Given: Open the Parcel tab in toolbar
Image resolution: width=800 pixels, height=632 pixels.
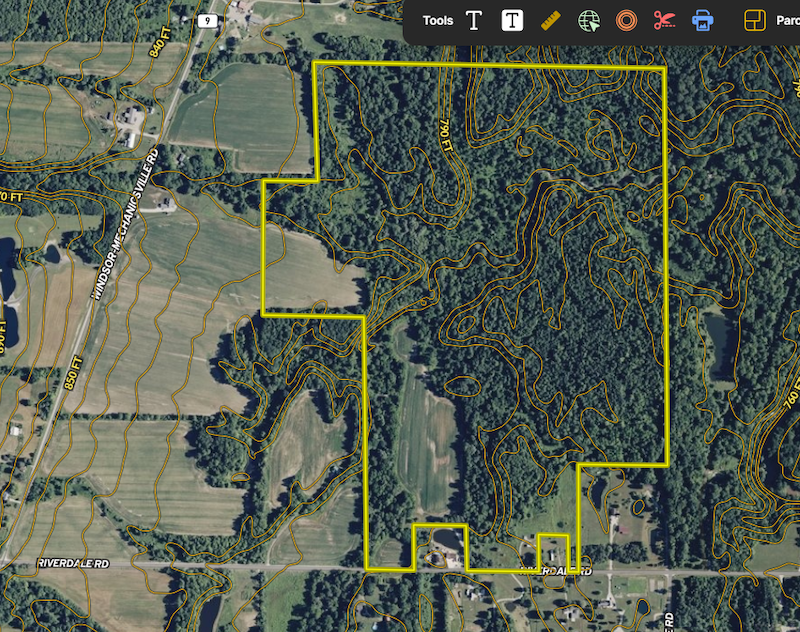Looking at the screenshot, I should pos(787,20).
